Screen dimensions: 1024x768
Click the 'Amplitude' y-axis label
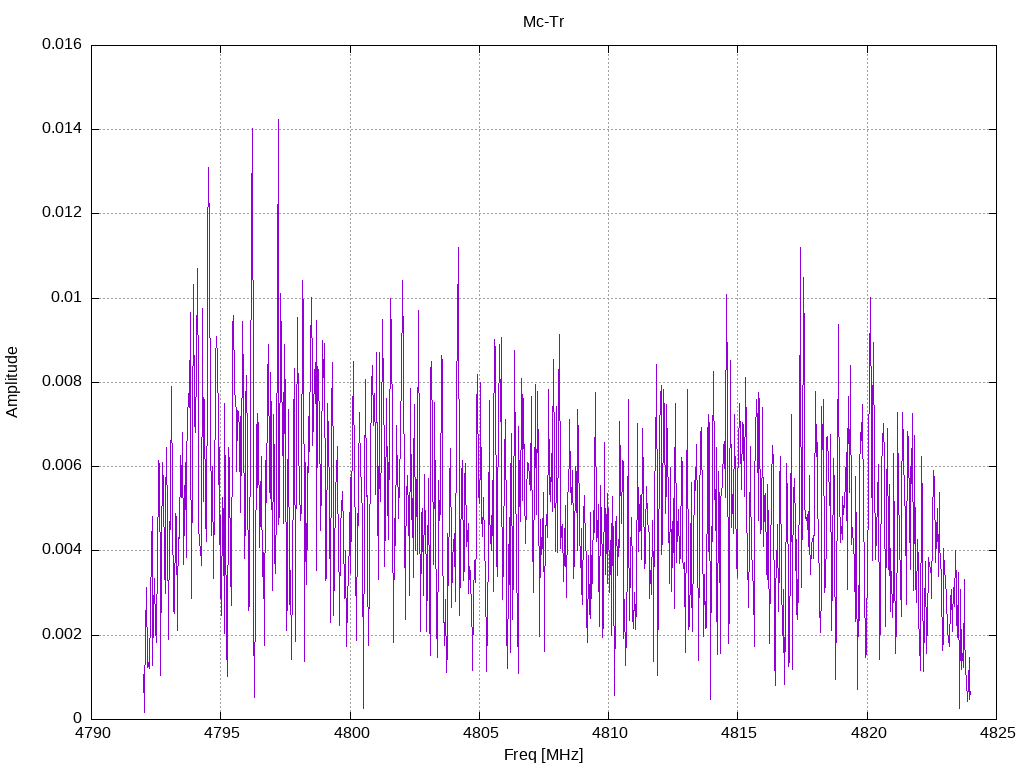click(x=12, y=382)
